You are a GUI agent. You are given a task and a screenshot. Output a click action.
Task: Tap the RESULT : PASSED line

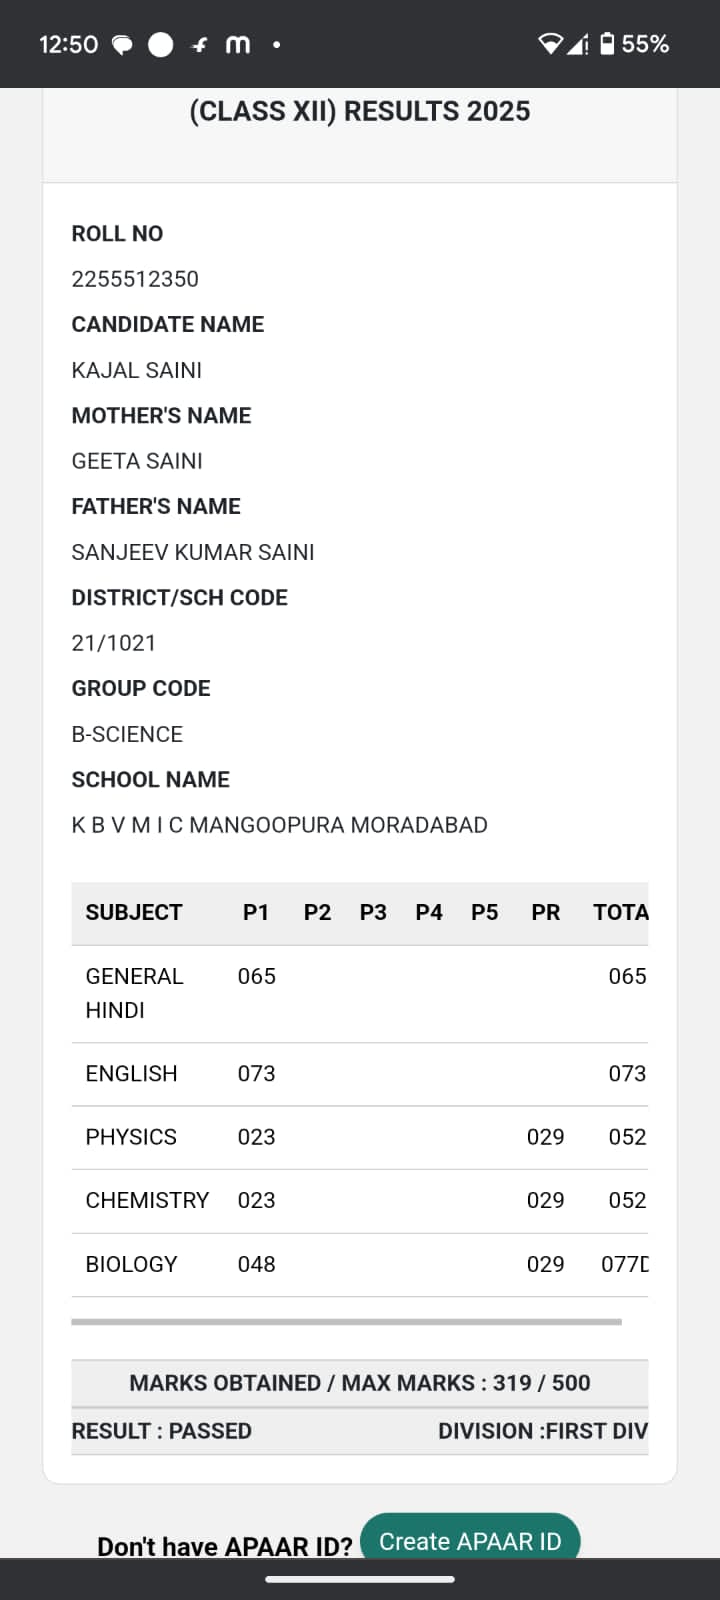click(162, 1431)
